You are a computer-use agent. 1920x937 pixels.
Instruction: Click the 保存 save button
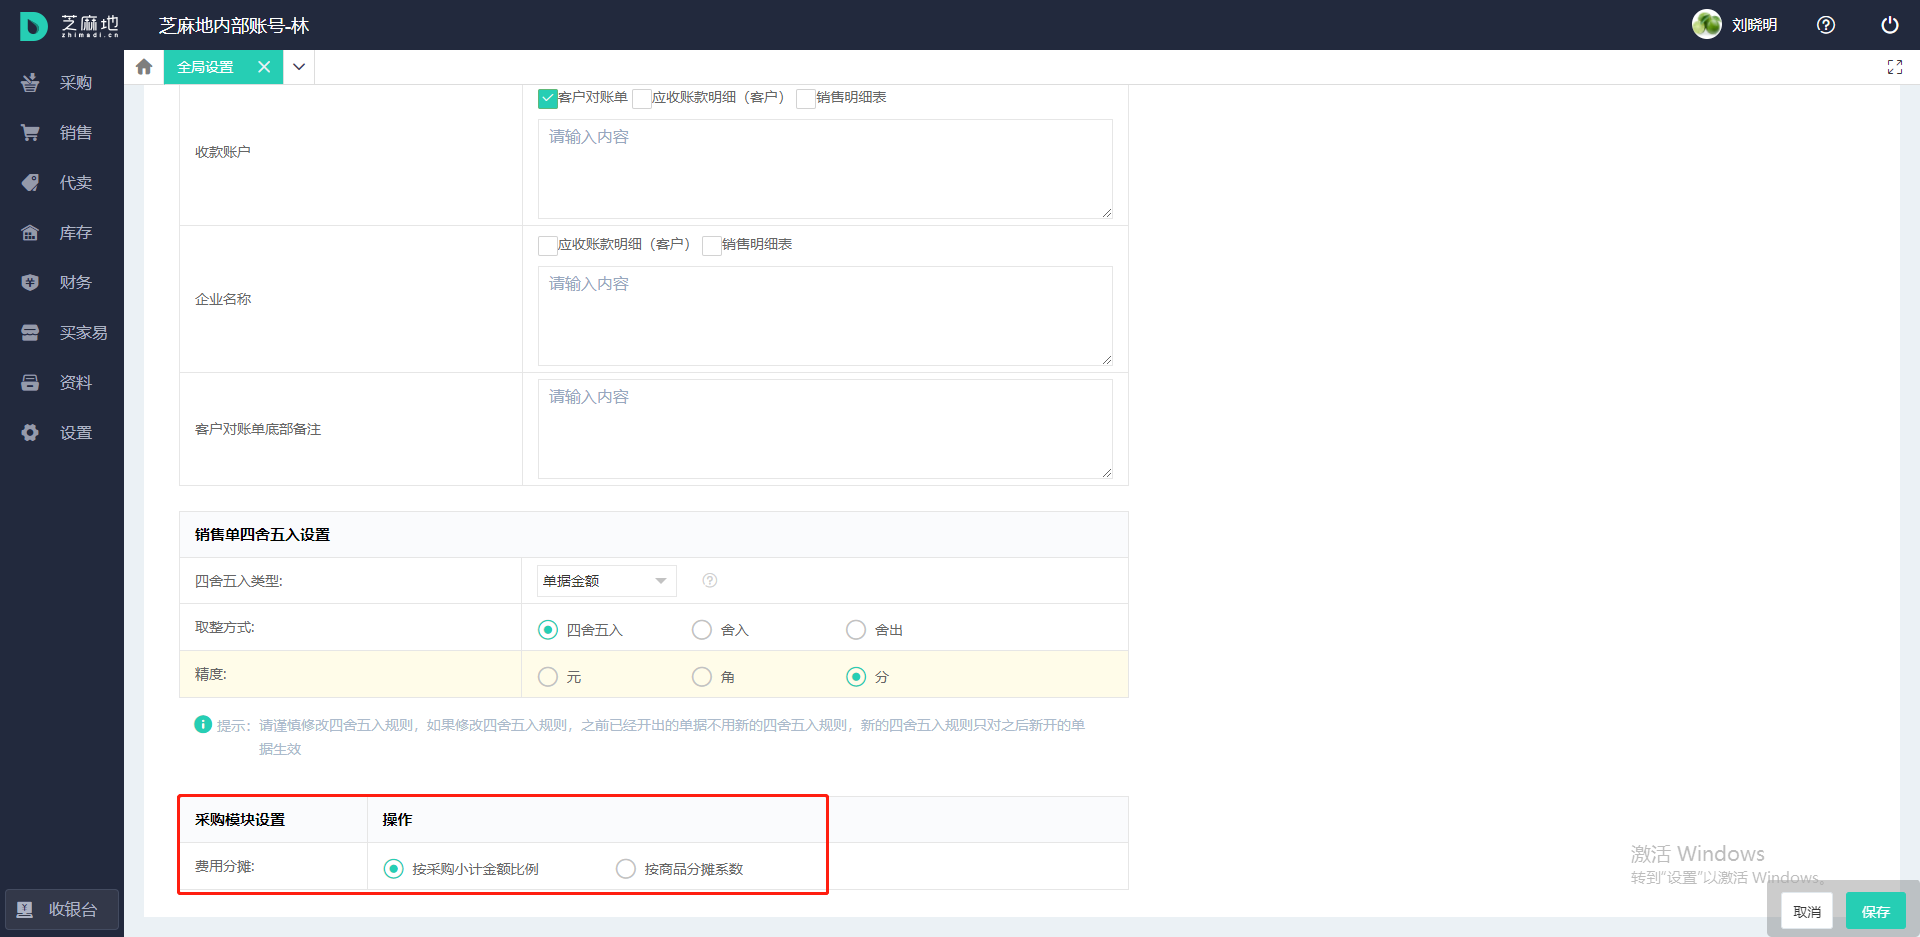click(1876, 911)
